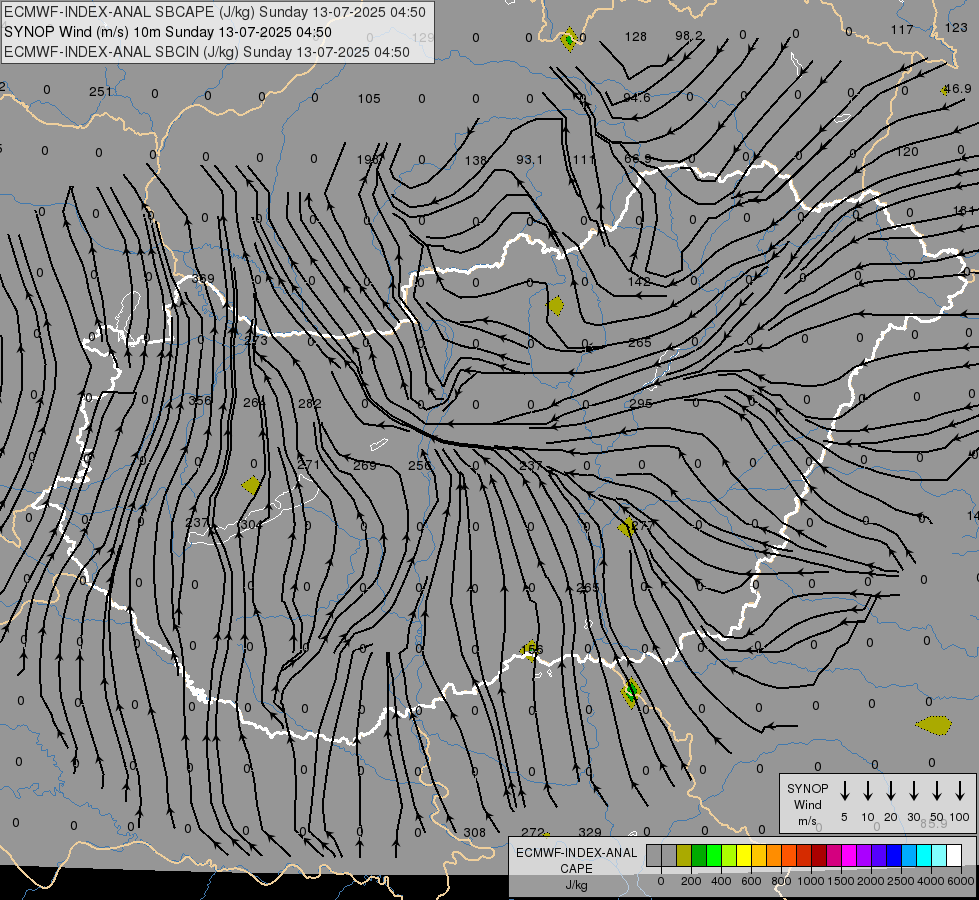Click the faded value 85.9
This screenshot has height=900, width=979.
(933, 824)
